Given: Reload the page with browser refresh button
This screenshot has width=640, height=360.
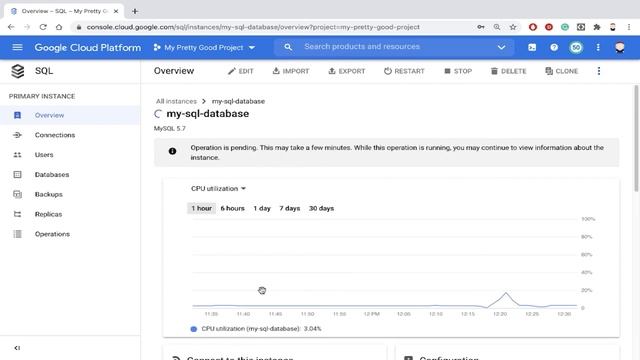Looking at the screenshot, I should [43, 27].
